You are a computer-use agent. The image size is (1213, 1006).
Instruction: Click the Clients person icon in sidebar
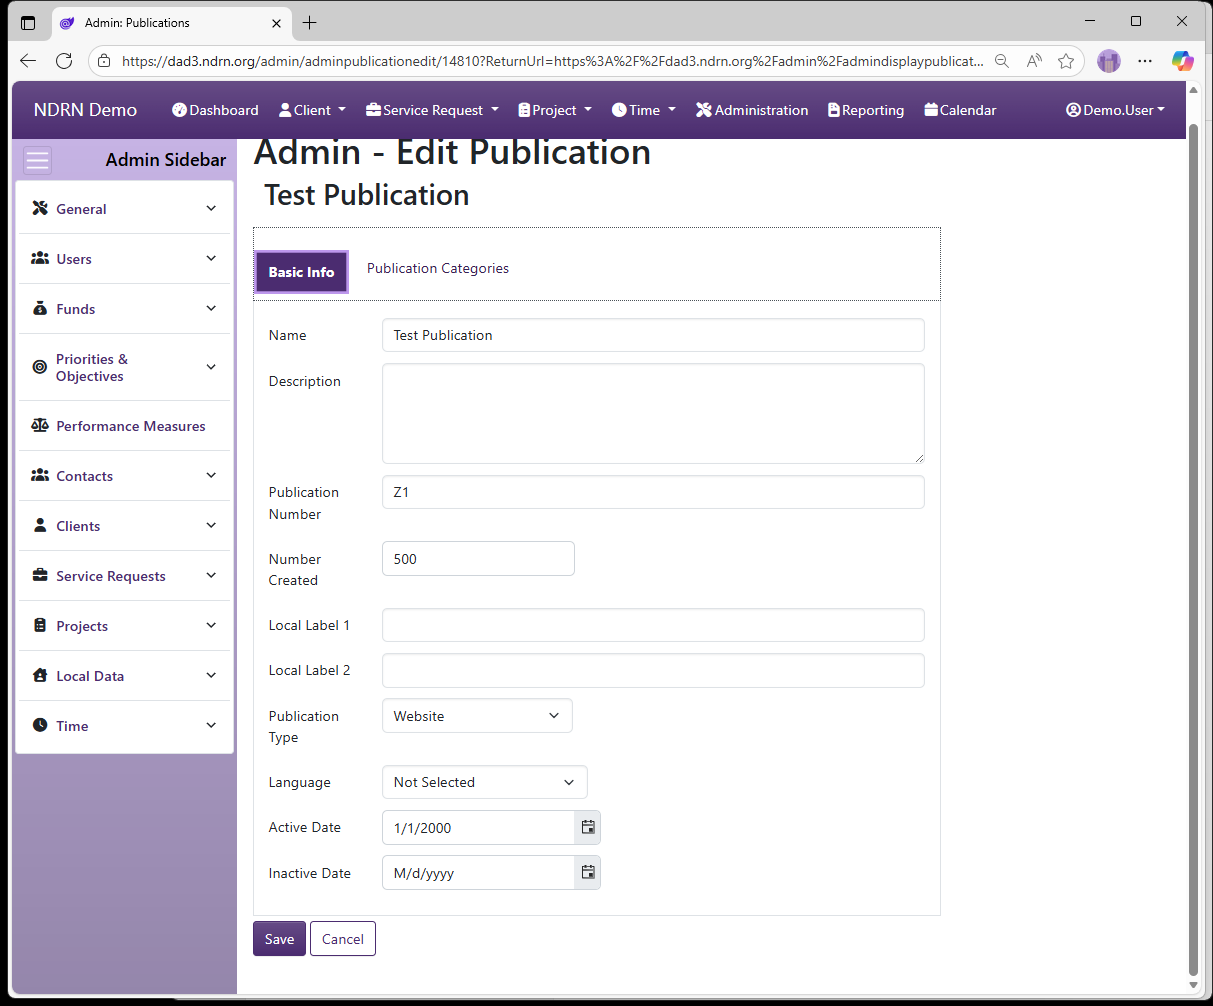(x=40, y=526)
